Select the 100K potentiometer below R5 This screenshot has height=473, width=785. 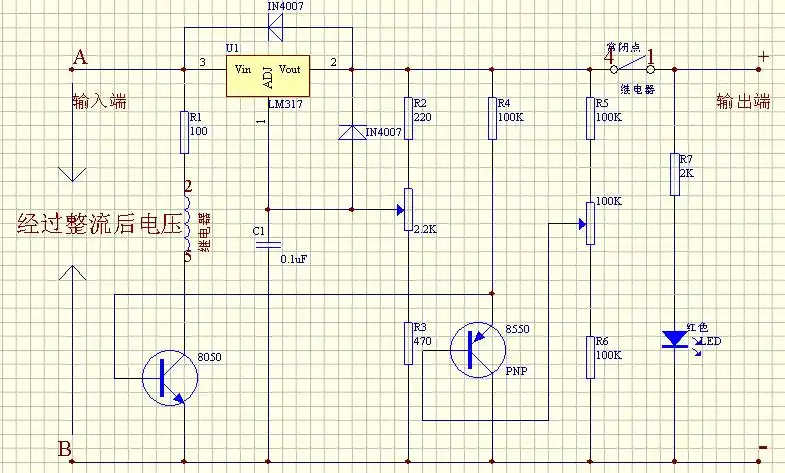coord(590,217)
